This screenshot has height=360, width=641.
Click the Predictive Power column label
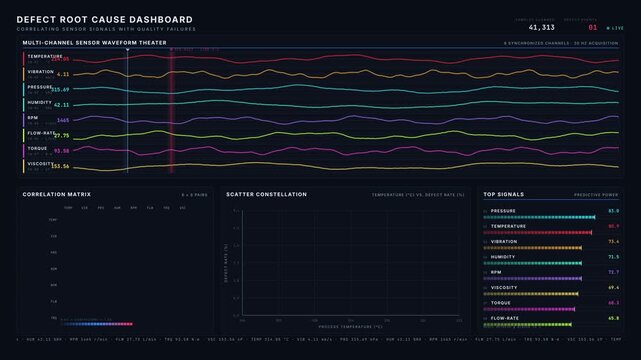(x=596, y=195)
